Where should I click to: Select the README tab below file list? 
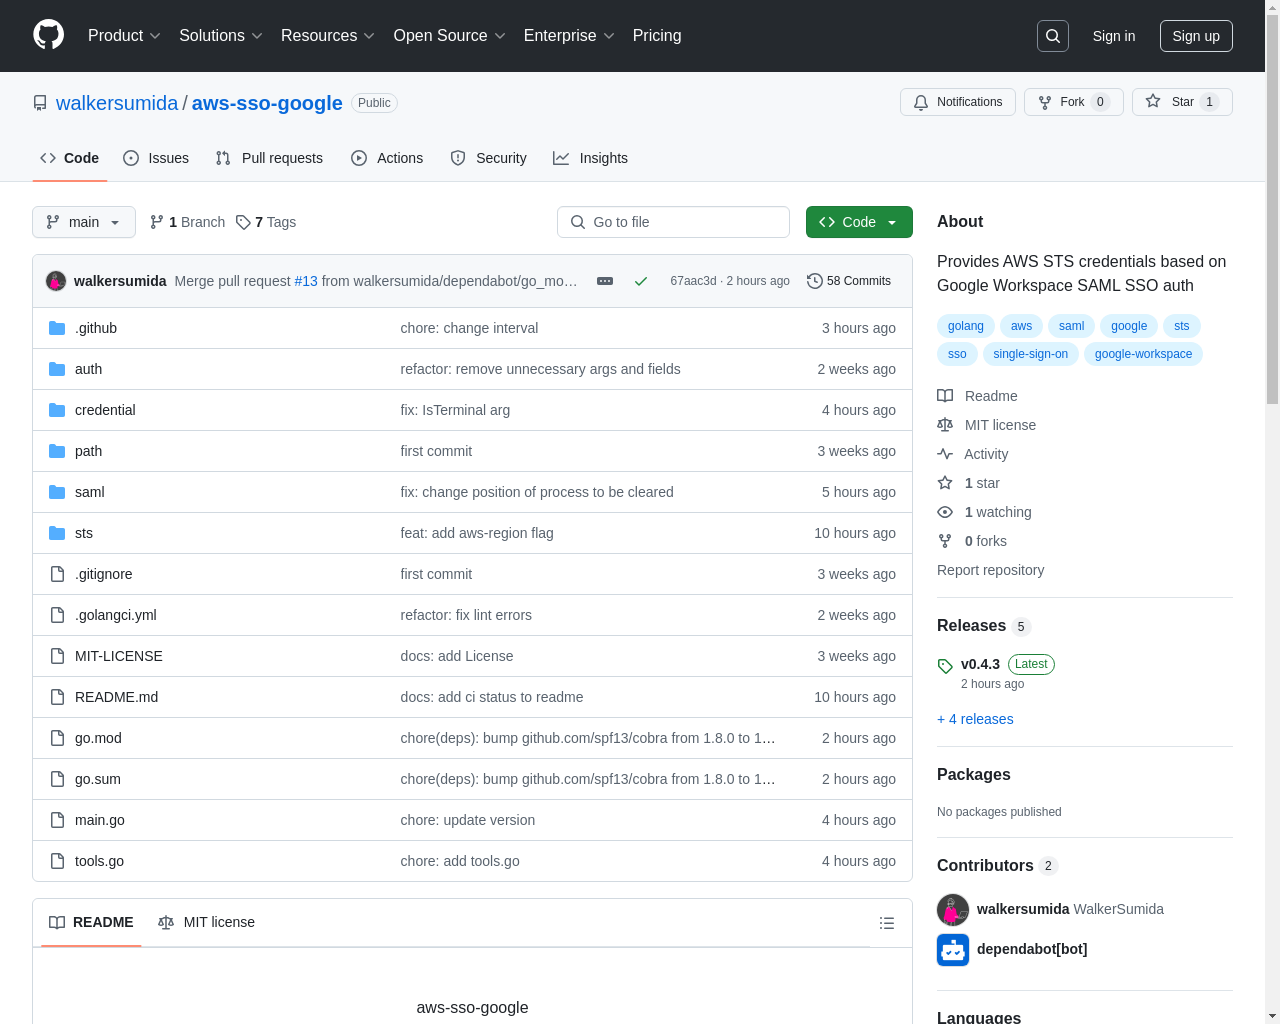tap(91, 922)
